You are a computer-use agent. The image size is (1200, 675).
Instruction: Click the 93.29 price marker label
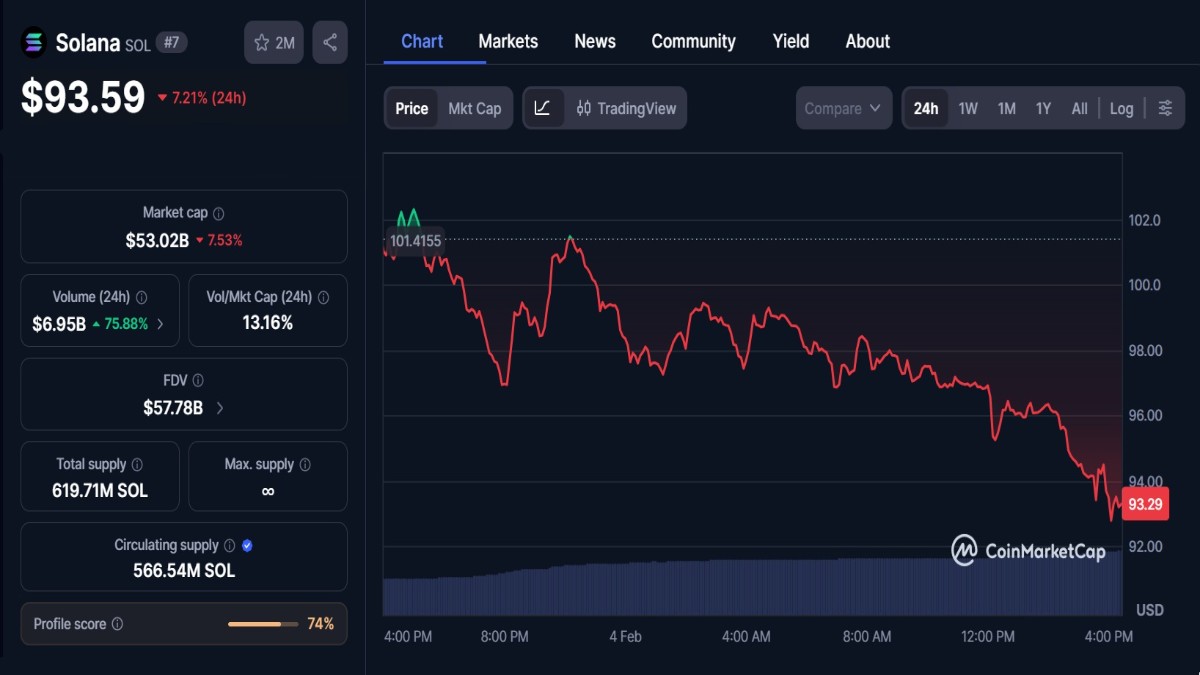[1144, 505]
